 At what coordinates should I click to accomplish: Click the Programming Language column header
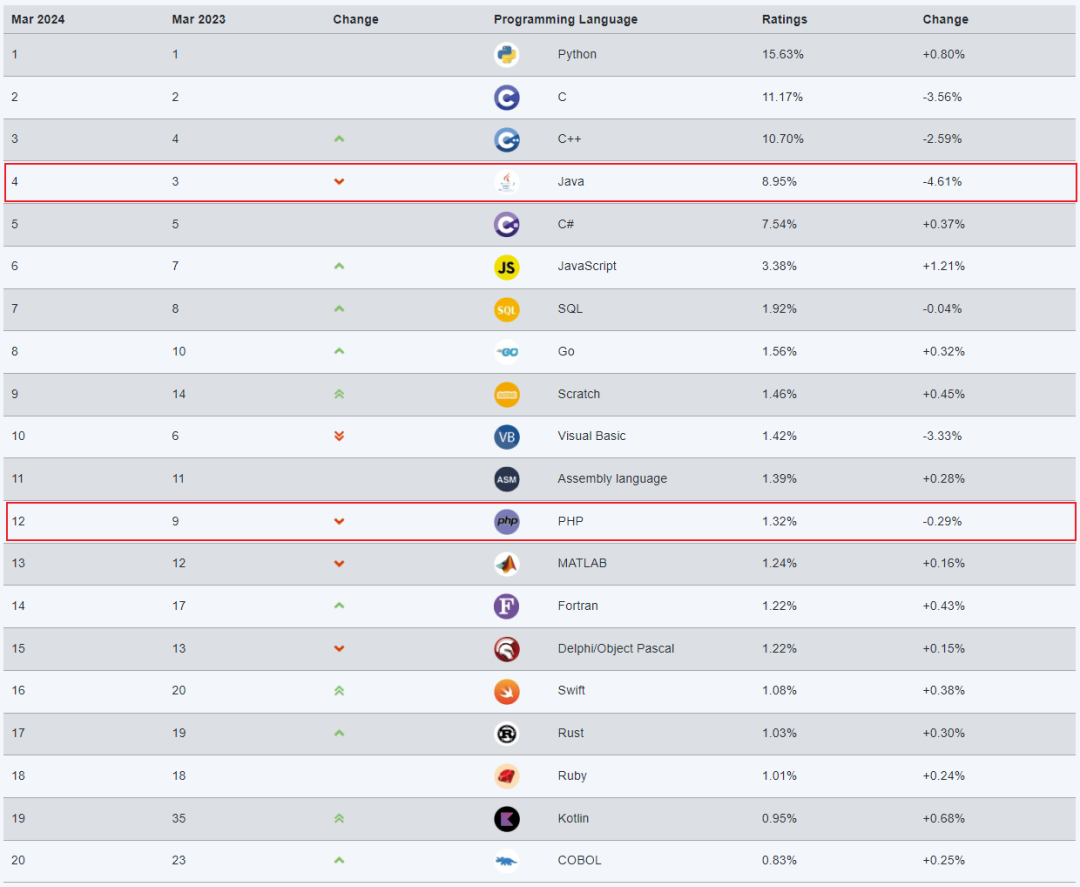tap(565, 19)
